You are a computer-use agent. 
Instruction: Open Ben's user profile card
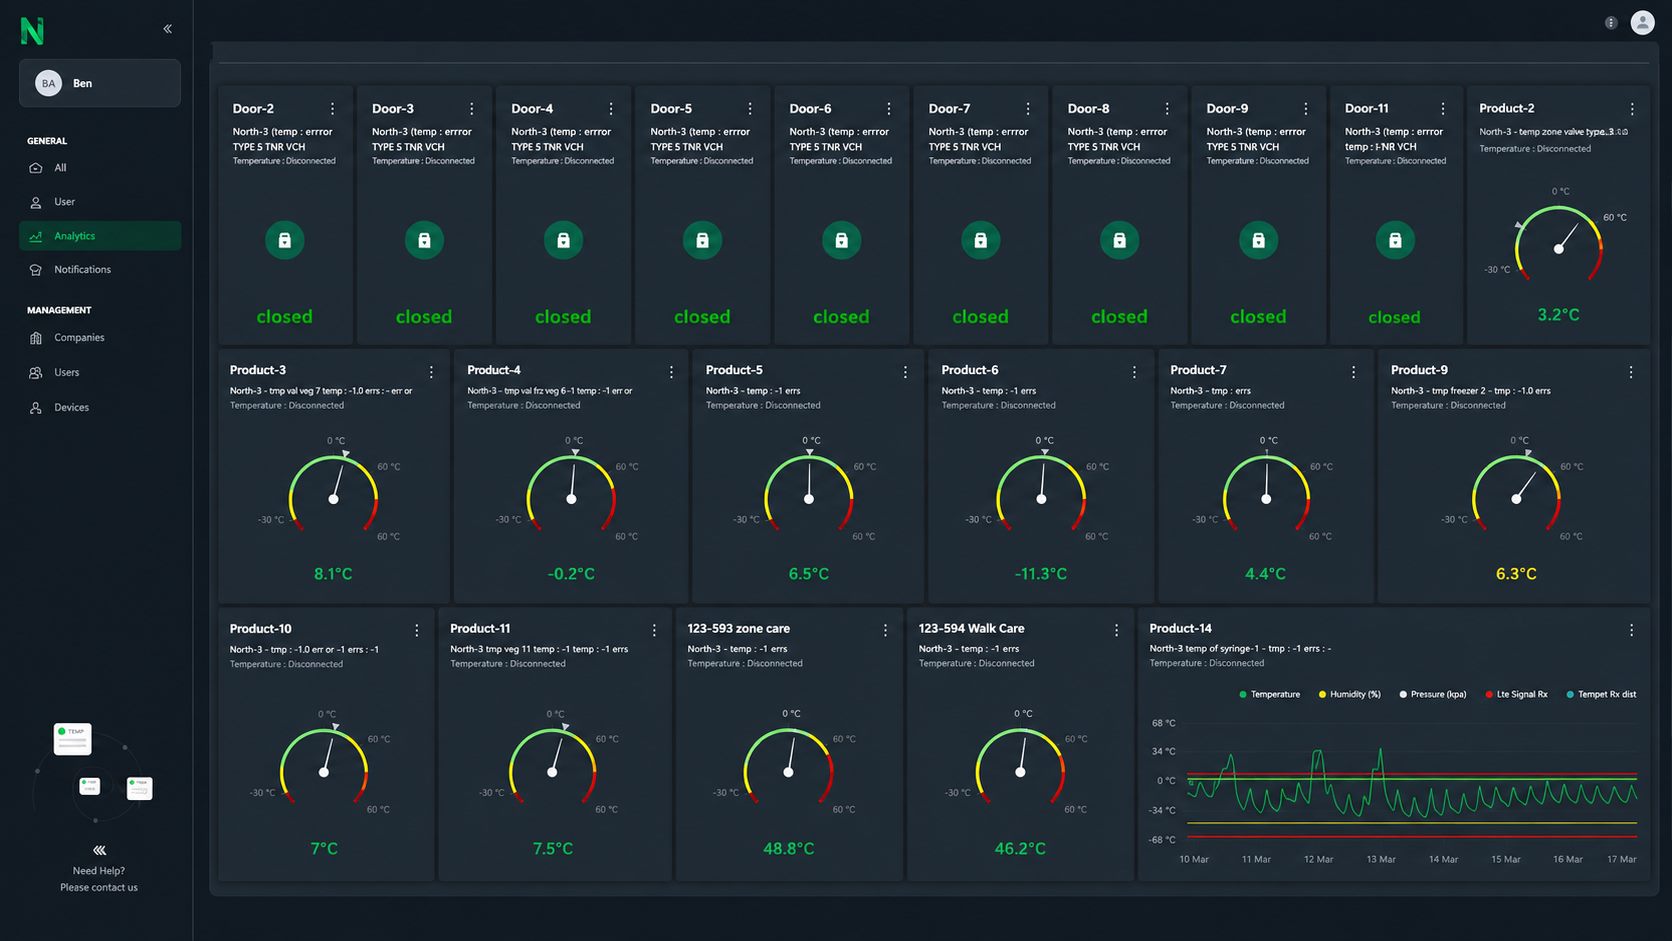[x=100, y=83]
